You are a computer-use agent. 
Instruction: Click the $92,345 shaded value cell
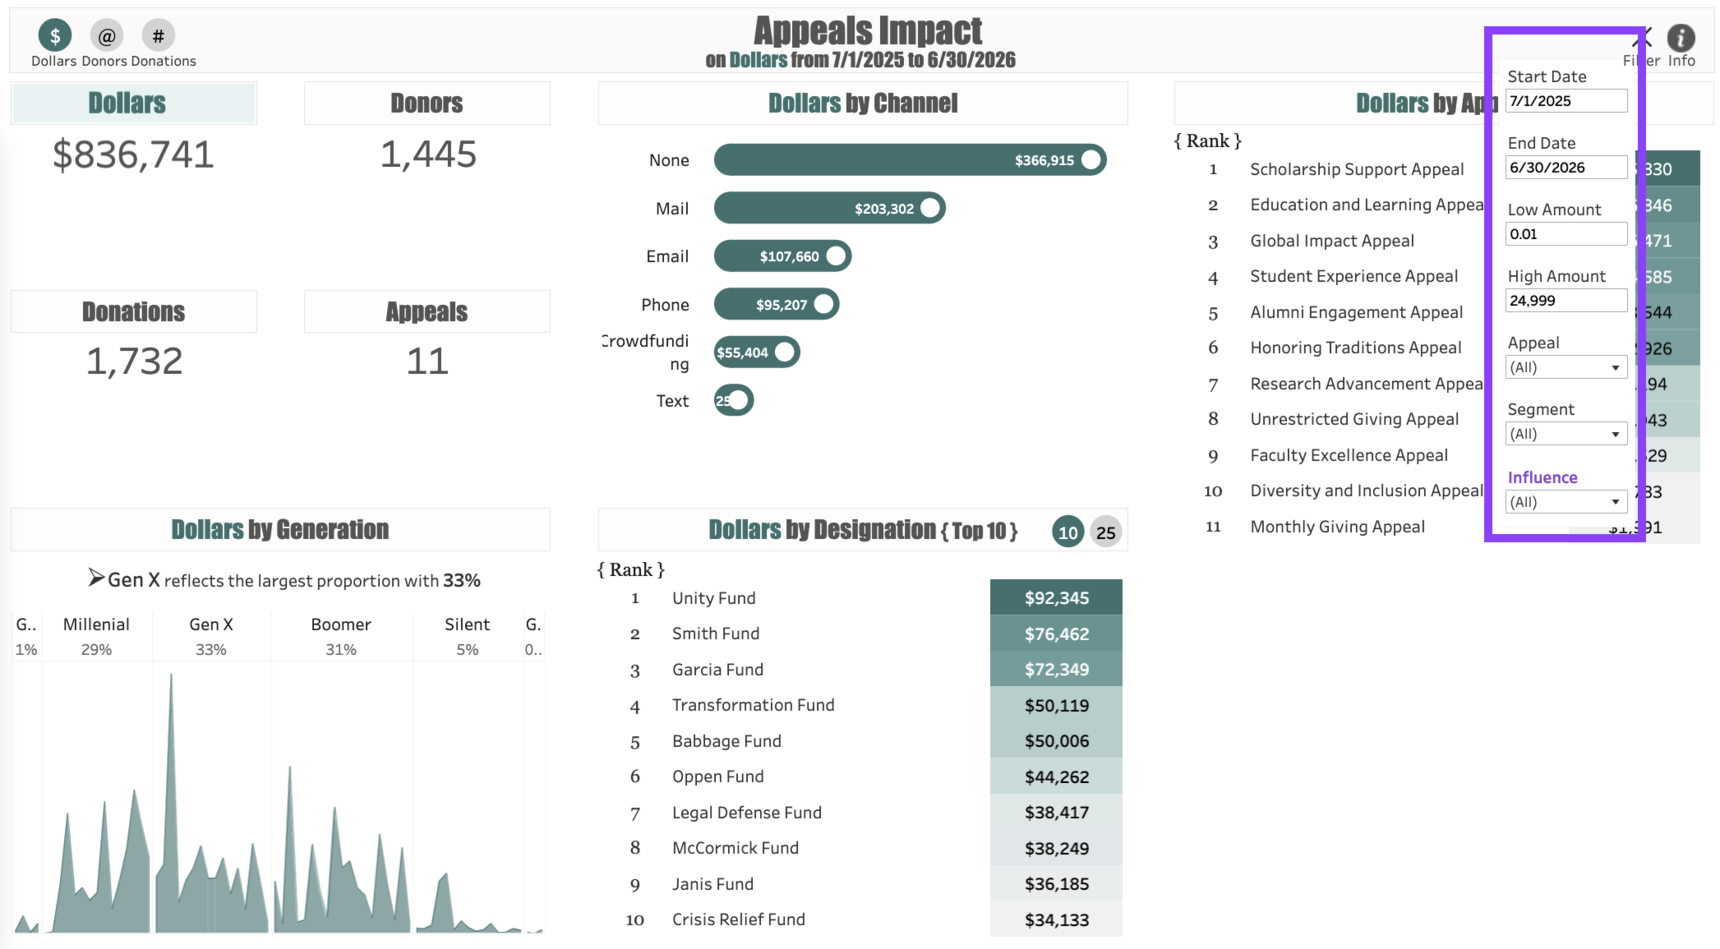[1056, 598]
